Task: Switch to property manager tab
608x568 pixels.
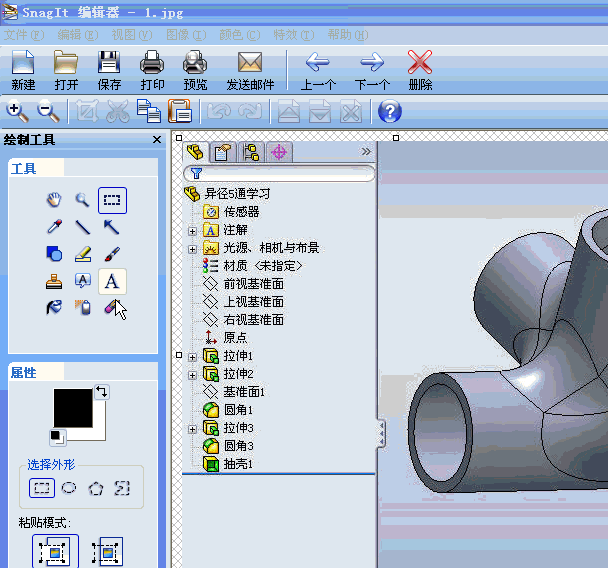Action: pyautogui.click(x=223, y=152)
